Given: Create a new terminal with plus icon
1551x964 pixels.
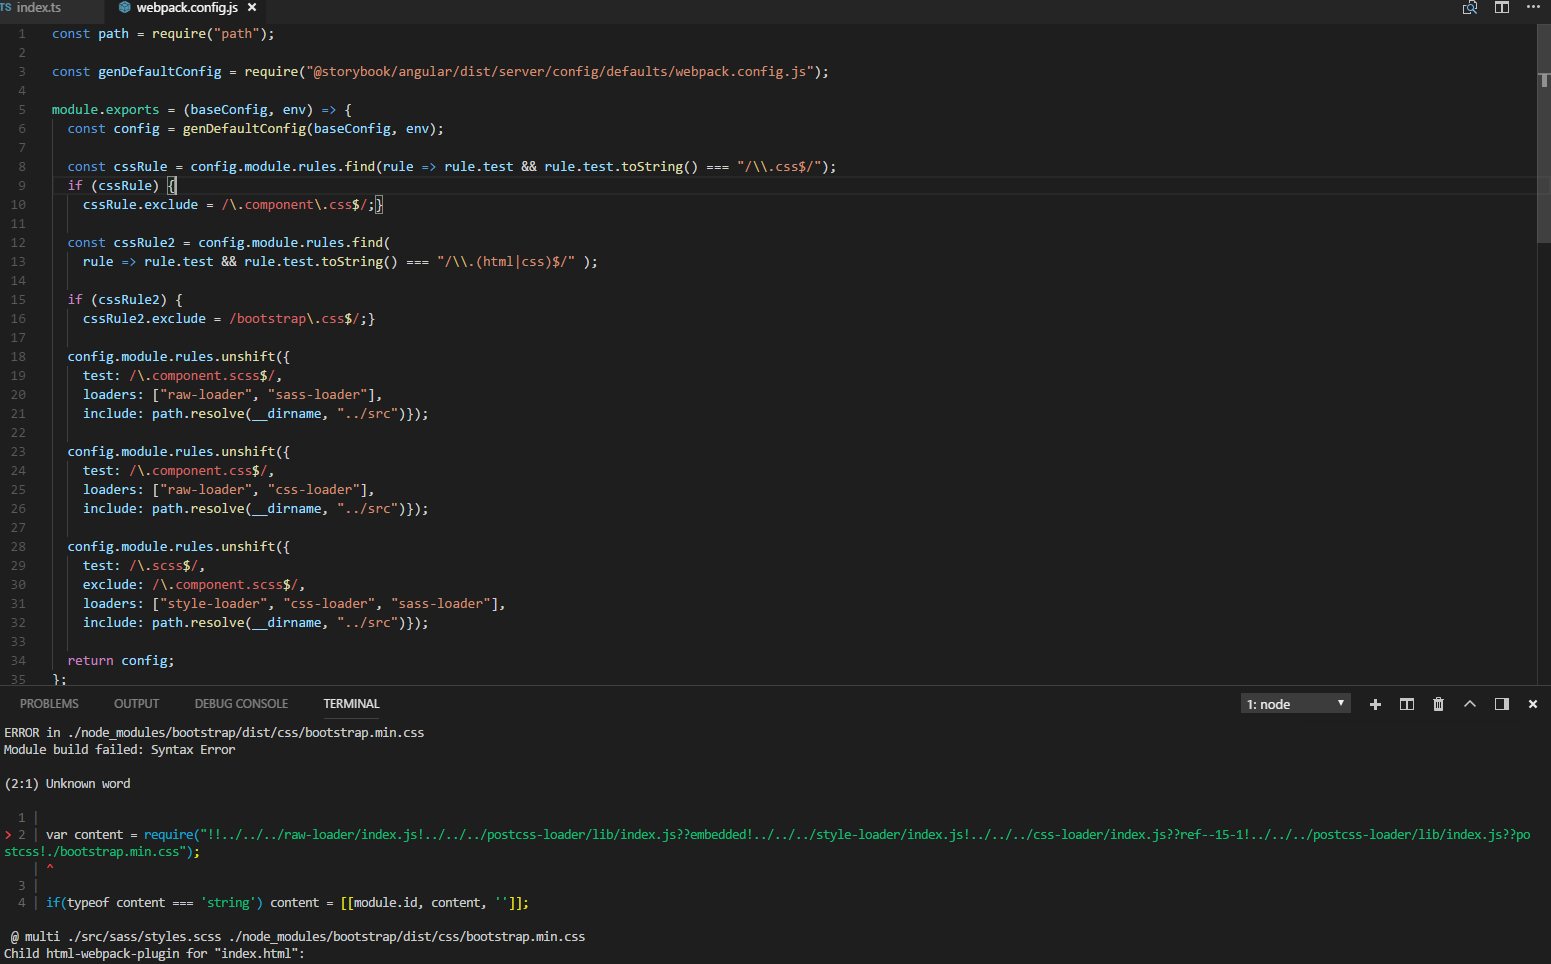Looking at the screenshot, I should coord(1375,704).
